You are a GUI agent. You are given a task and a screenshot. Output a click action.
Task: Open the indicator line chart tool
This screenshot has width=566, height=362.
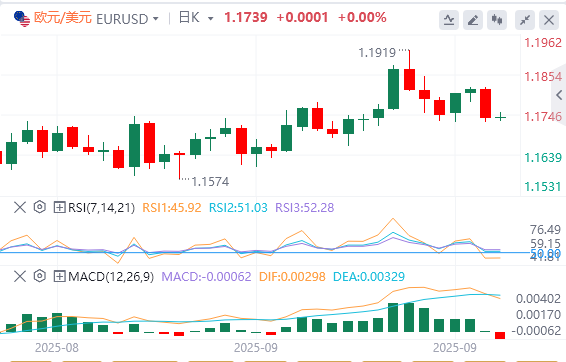[x=449, y=19]
